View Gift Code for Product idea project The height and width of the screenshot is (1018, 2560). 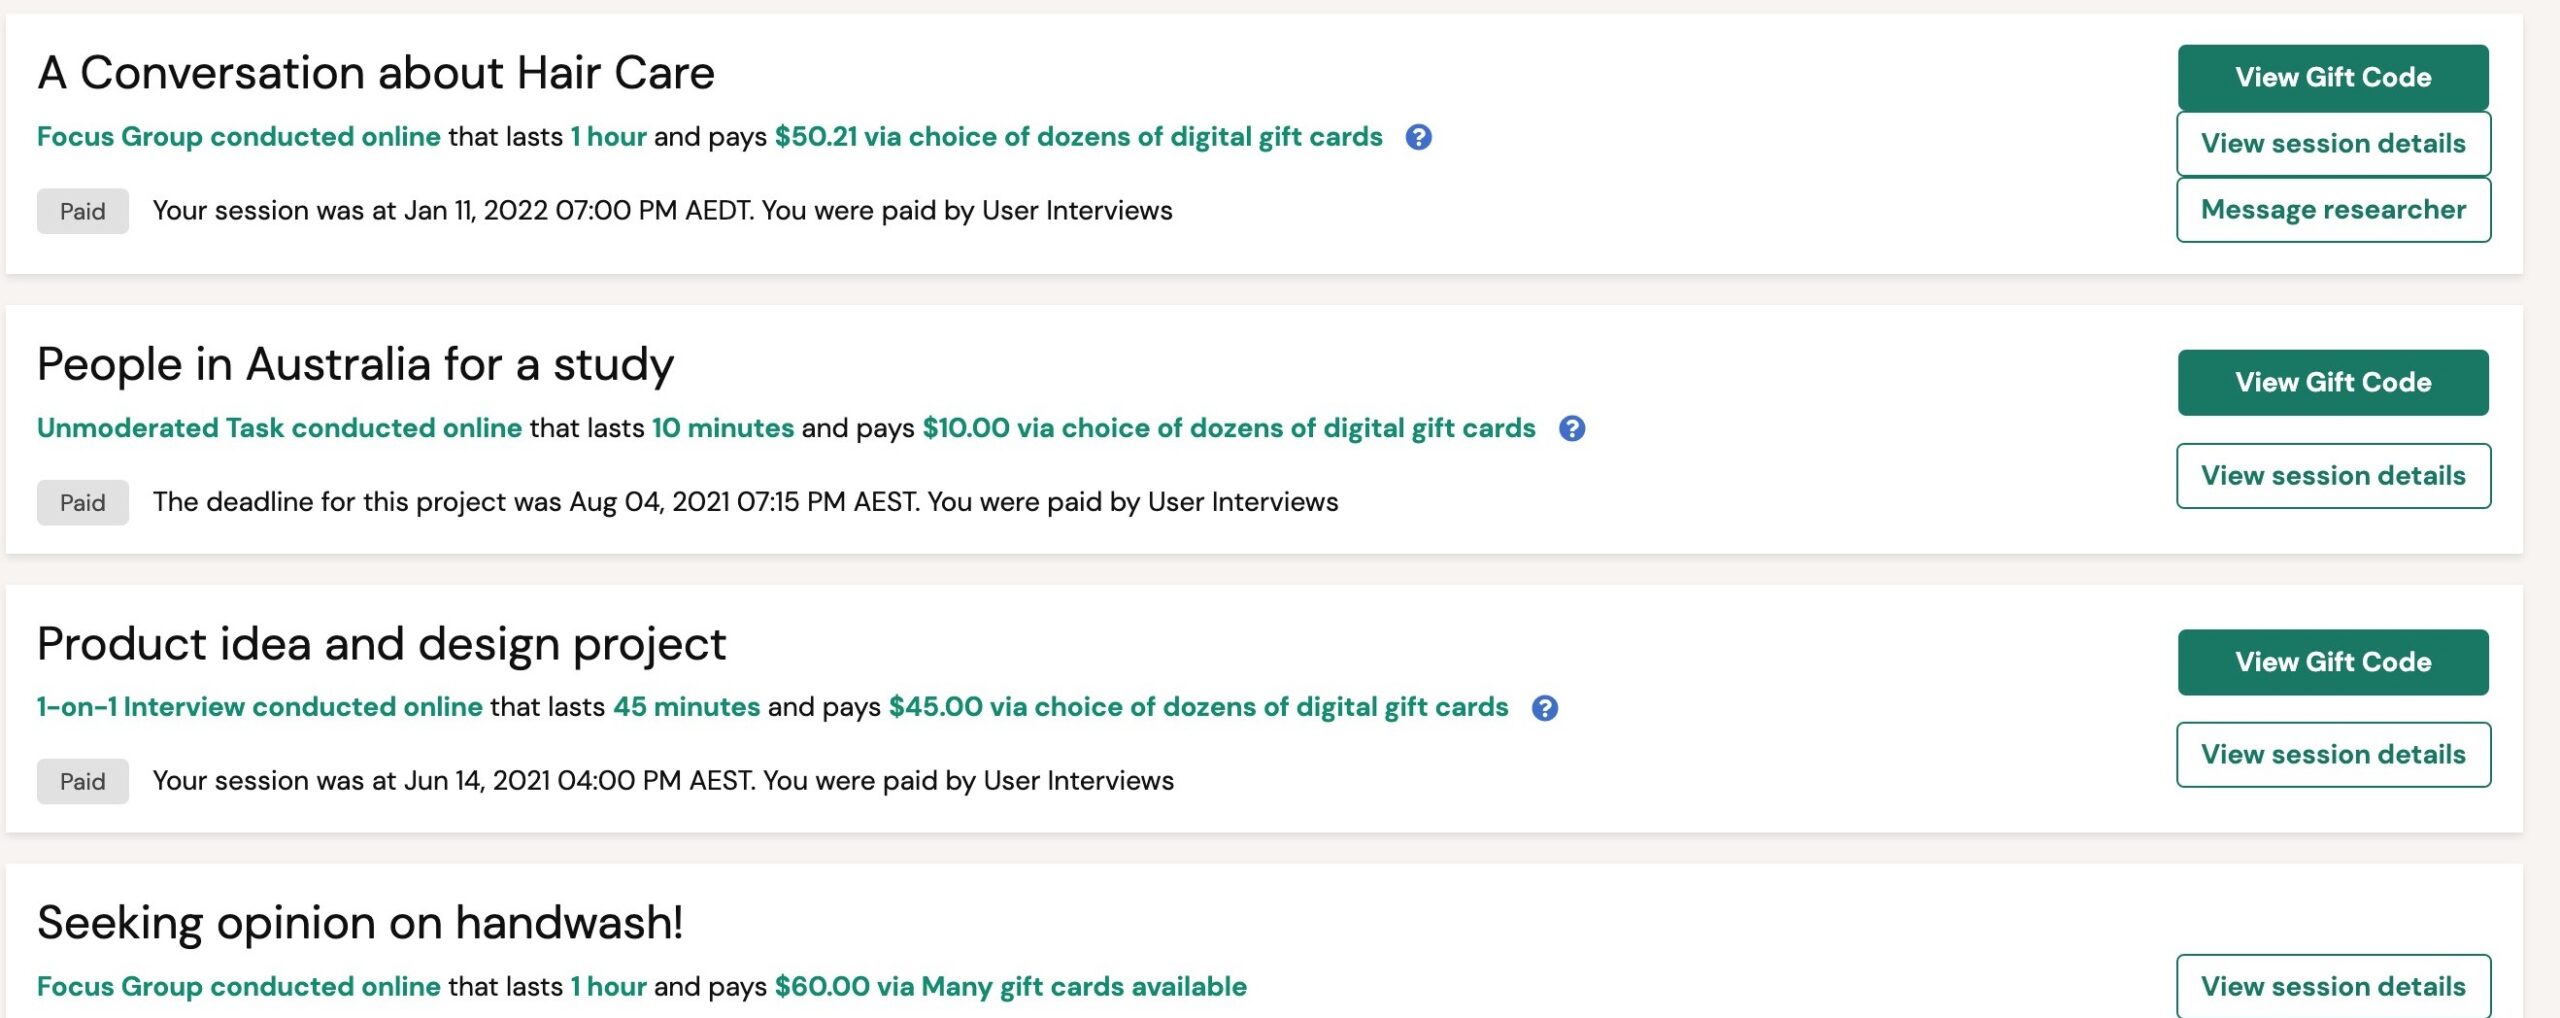click(x=2333, y=662)
